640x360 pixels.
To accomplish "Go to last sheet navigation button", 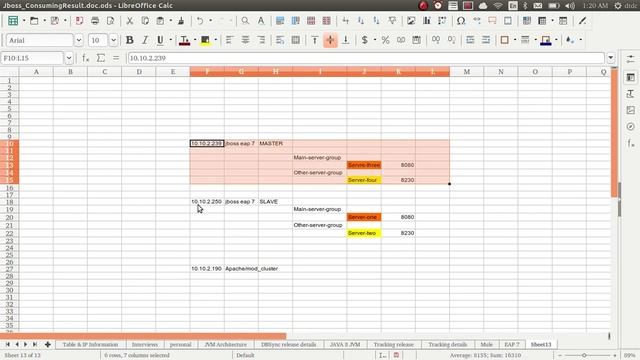I will point(35,344).
